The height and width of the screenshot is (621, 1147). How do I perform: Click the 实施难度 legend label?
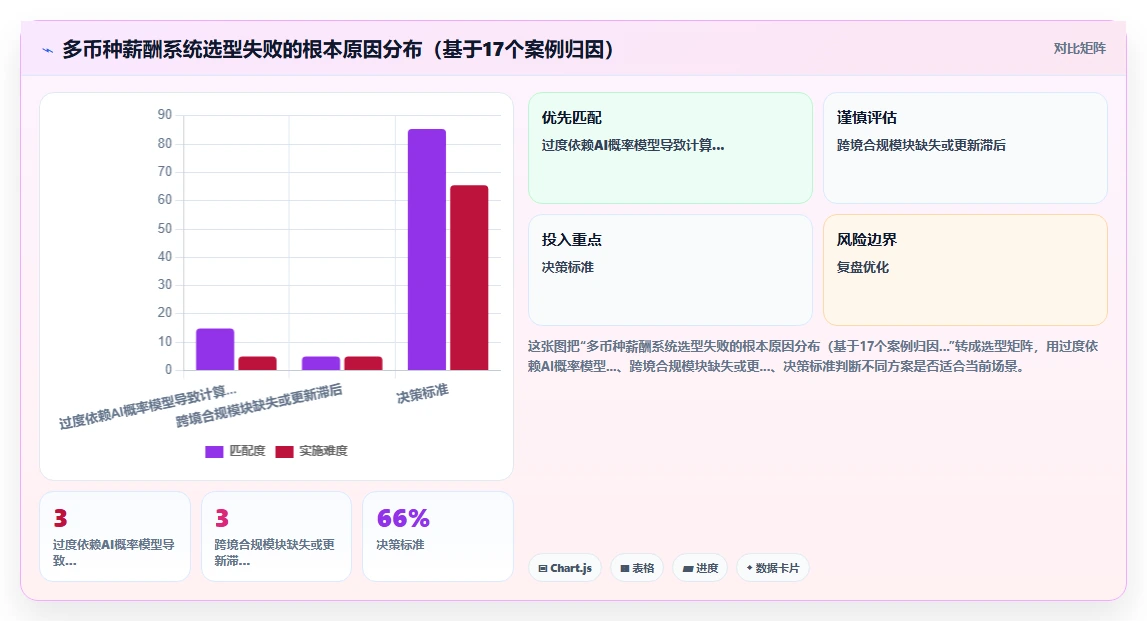[323, 451]
